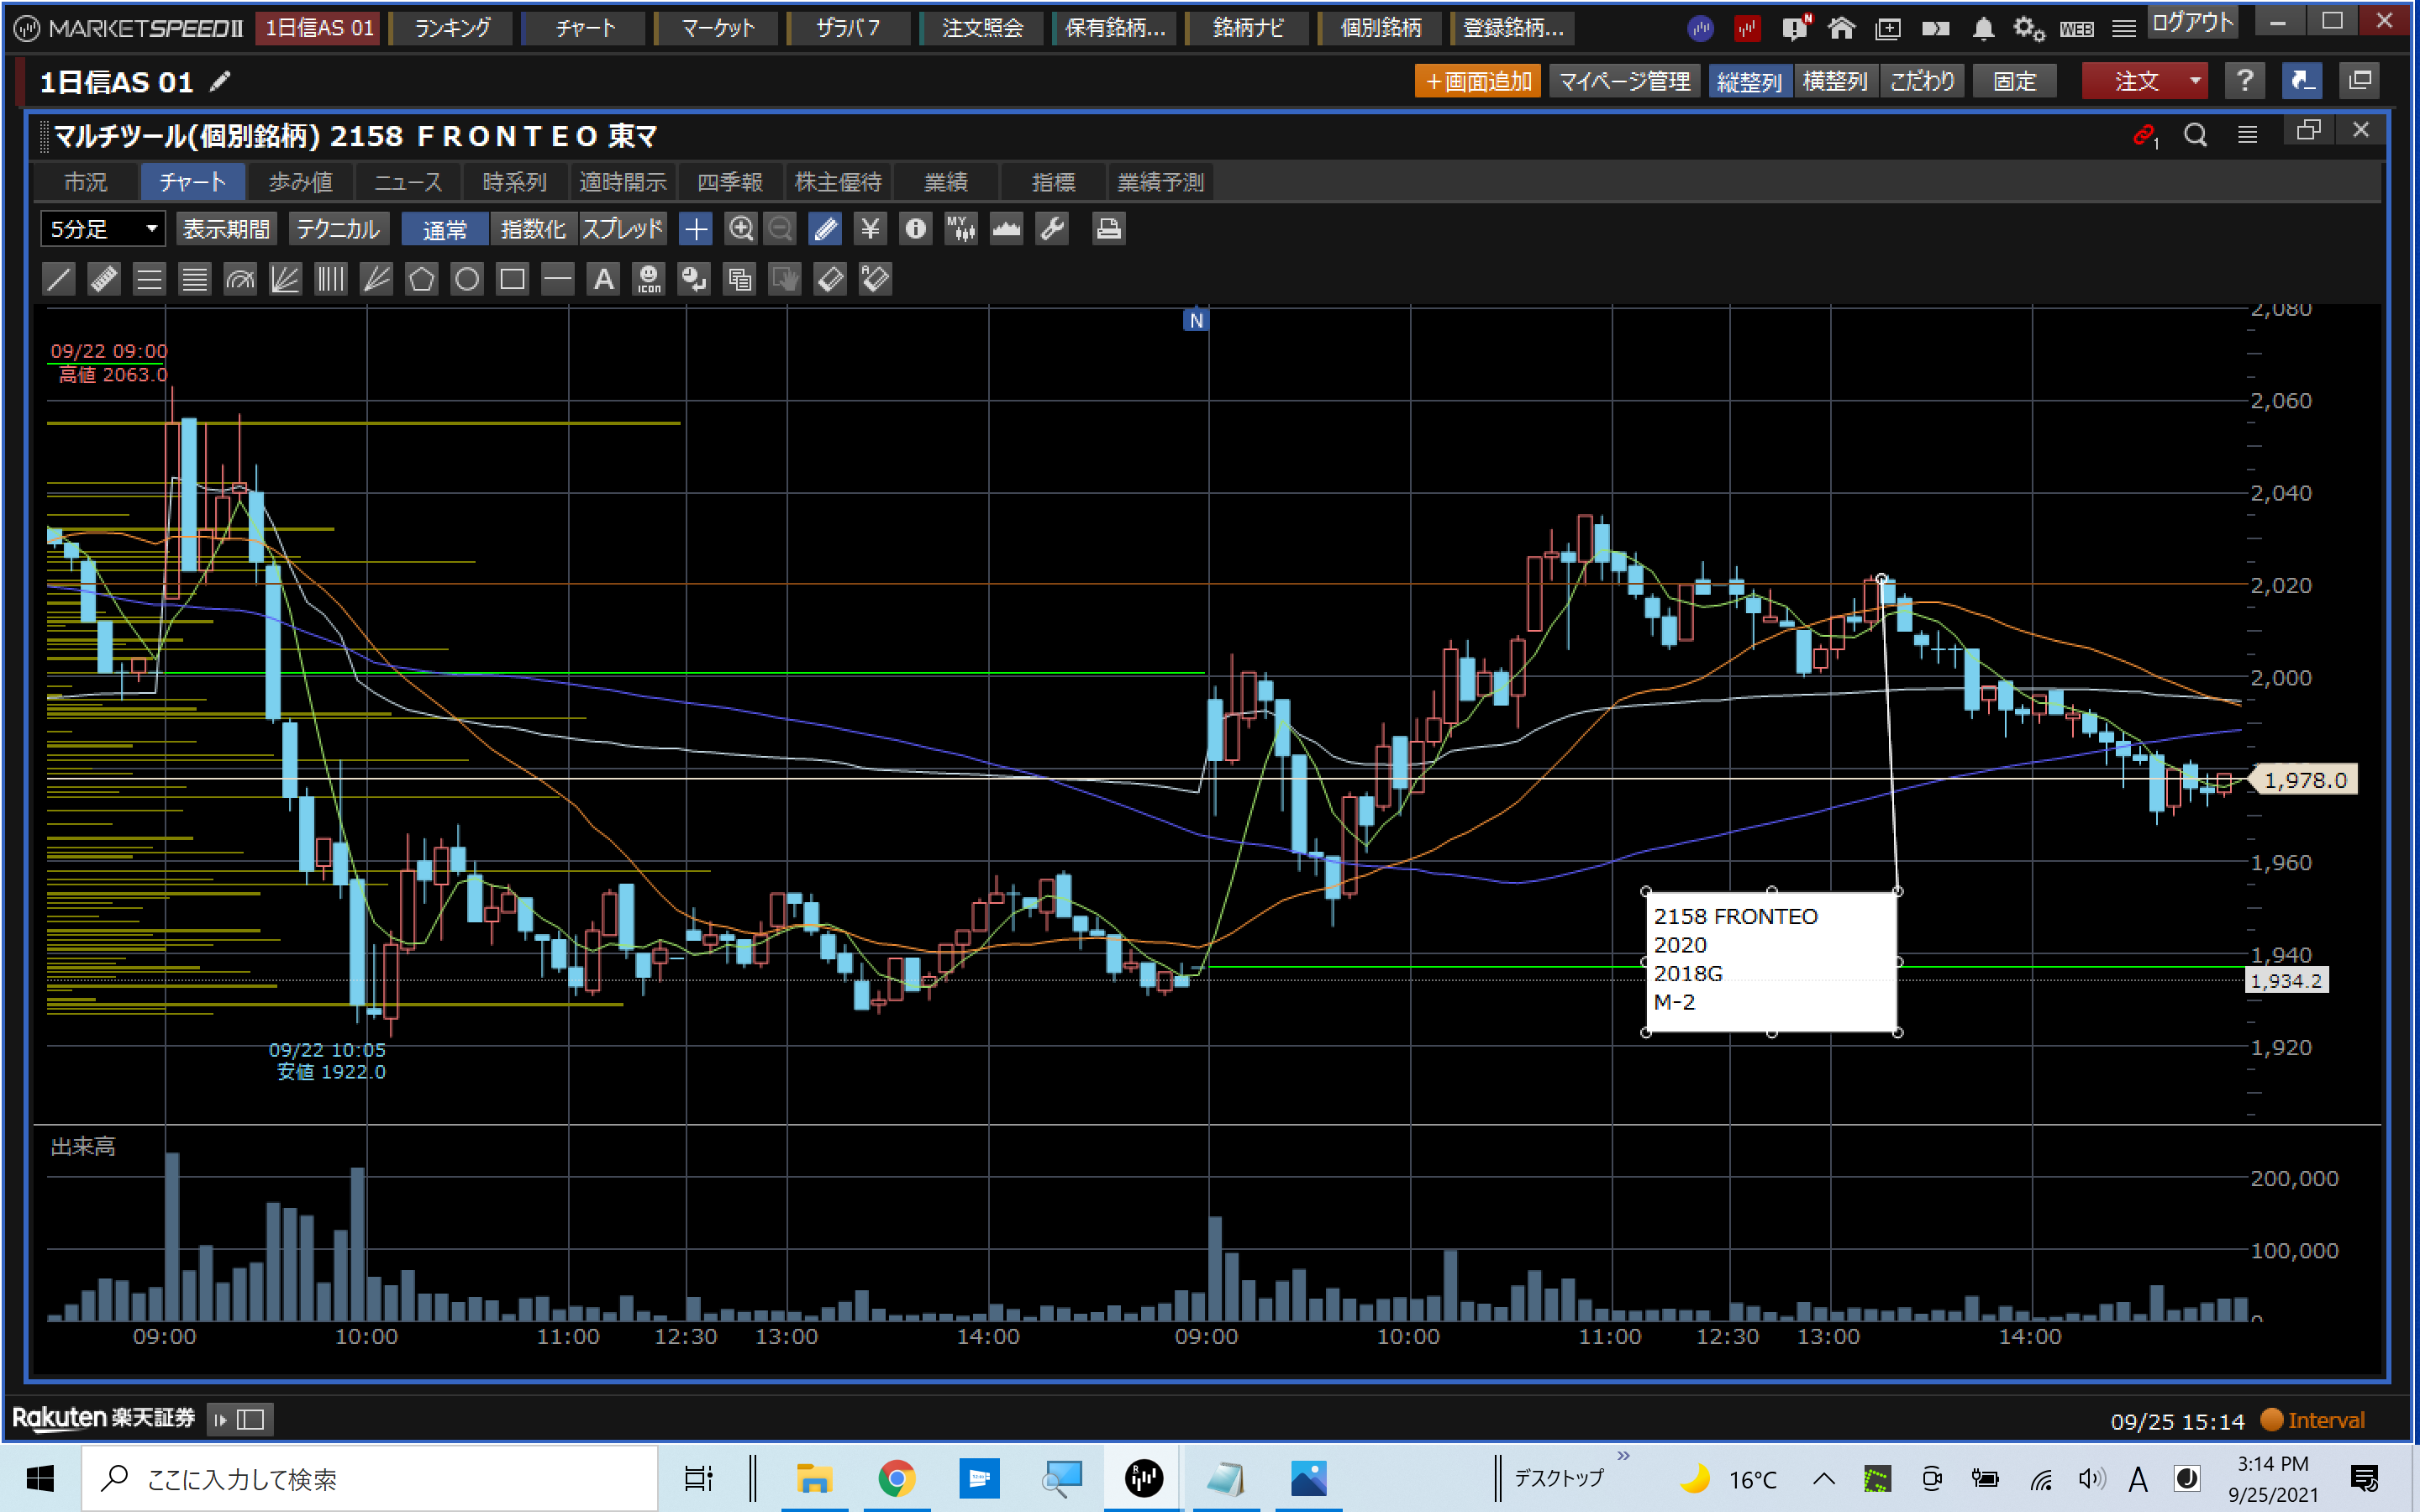2420x1512 pixels.
Task: Select the trend line drawing tool
Action: (59, 279)
